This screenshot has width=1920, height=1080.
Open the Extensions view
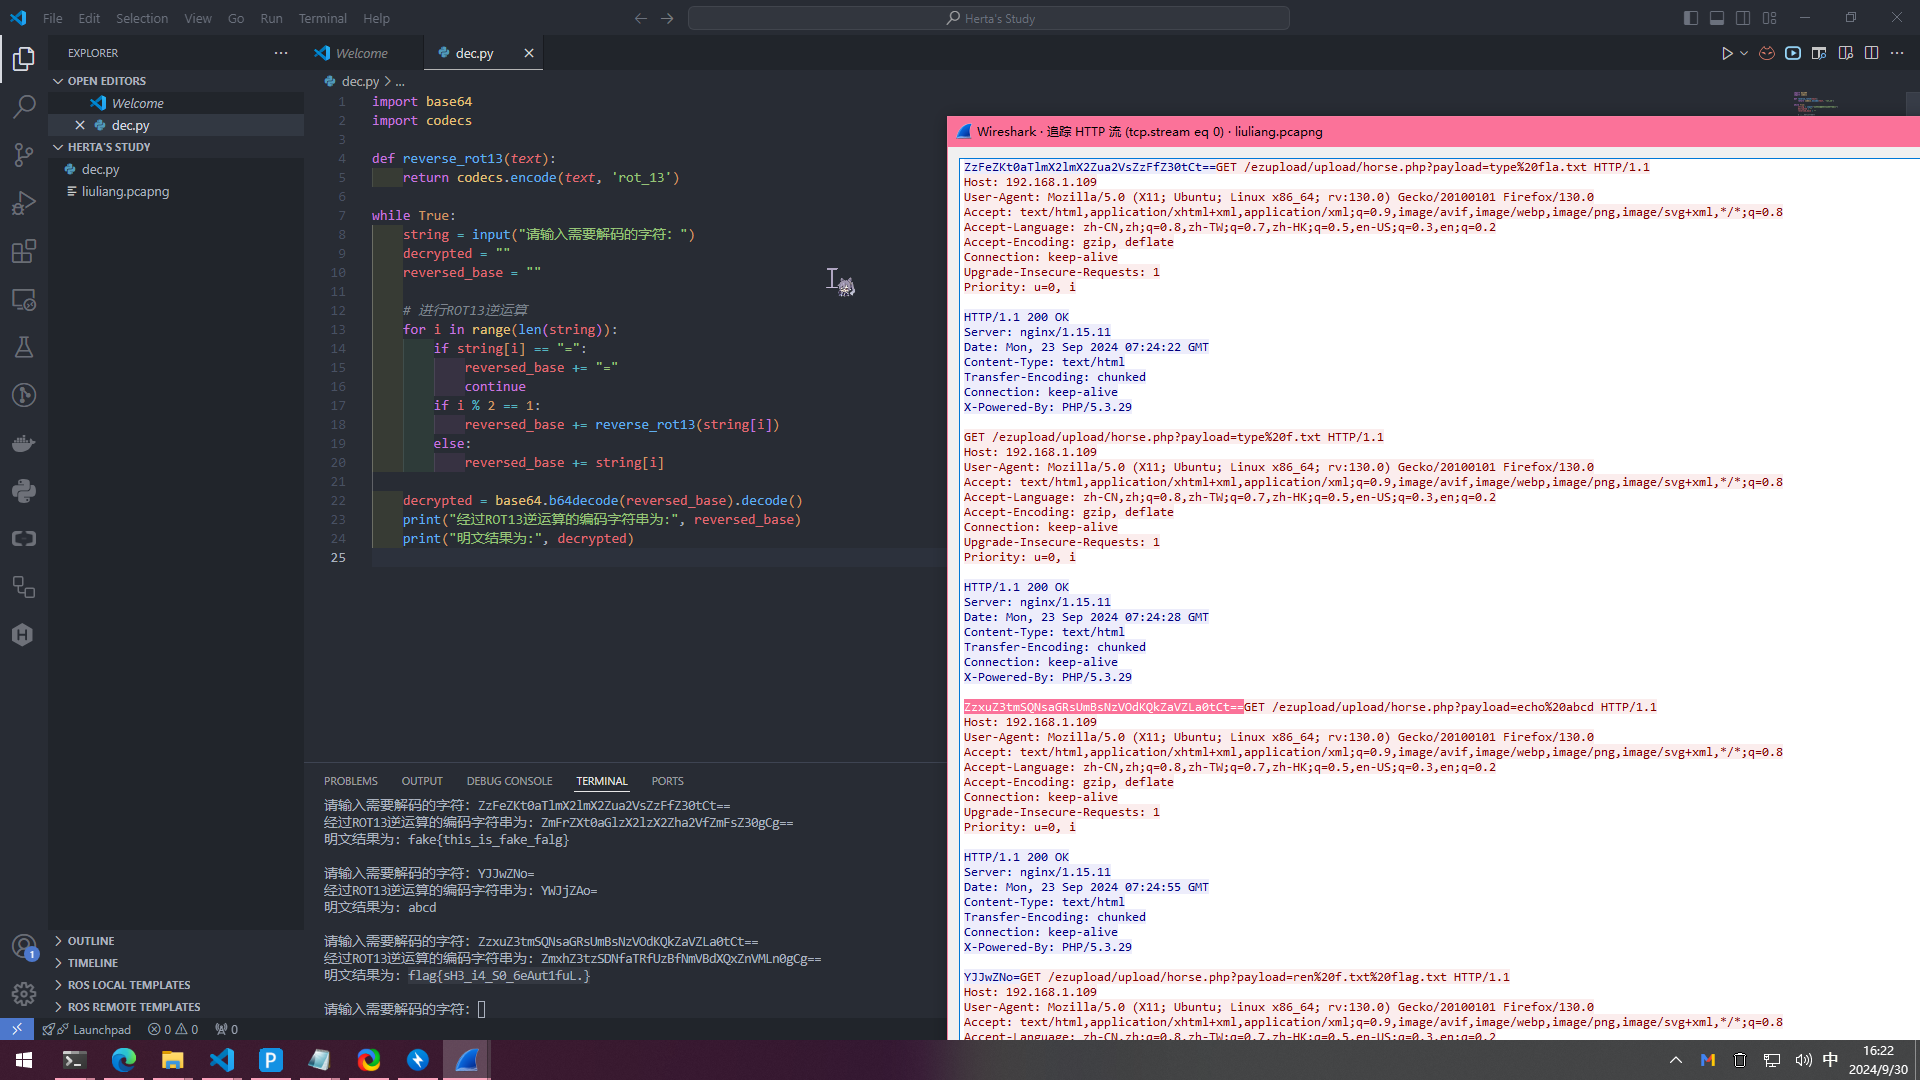[24, 251]
